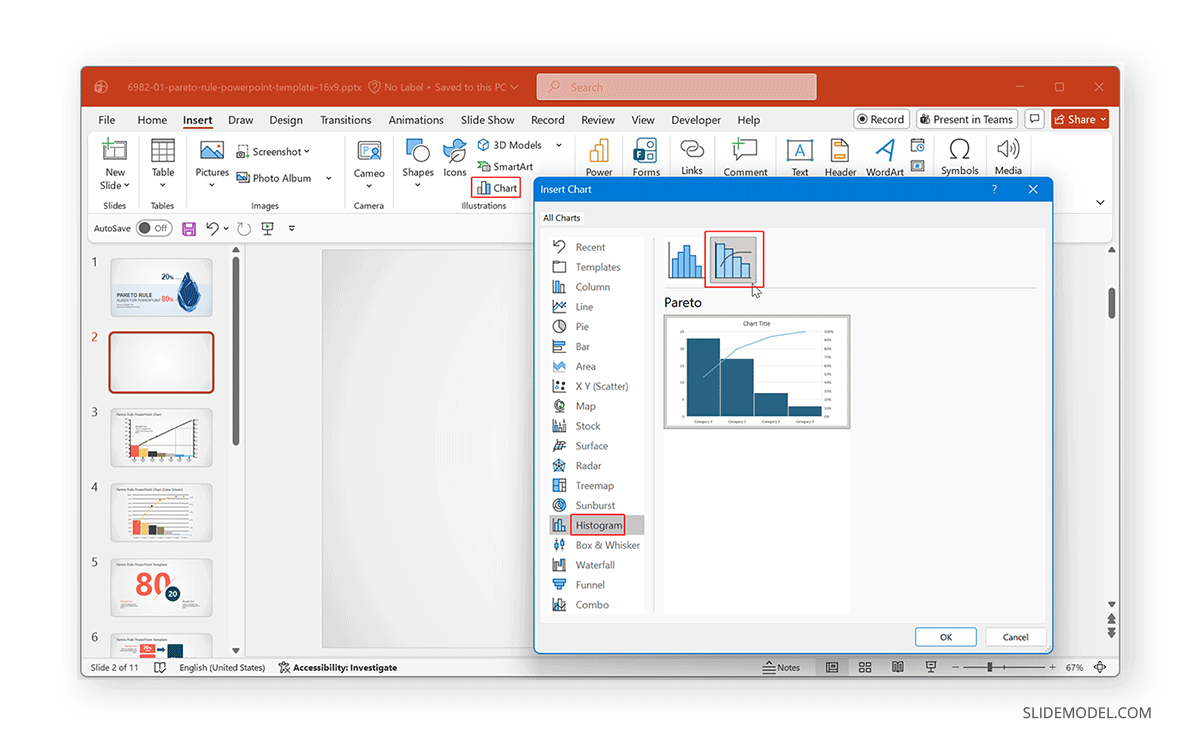Select the Histogram category in Insert Chart
1200x743 pixels.
pos(597,524)
